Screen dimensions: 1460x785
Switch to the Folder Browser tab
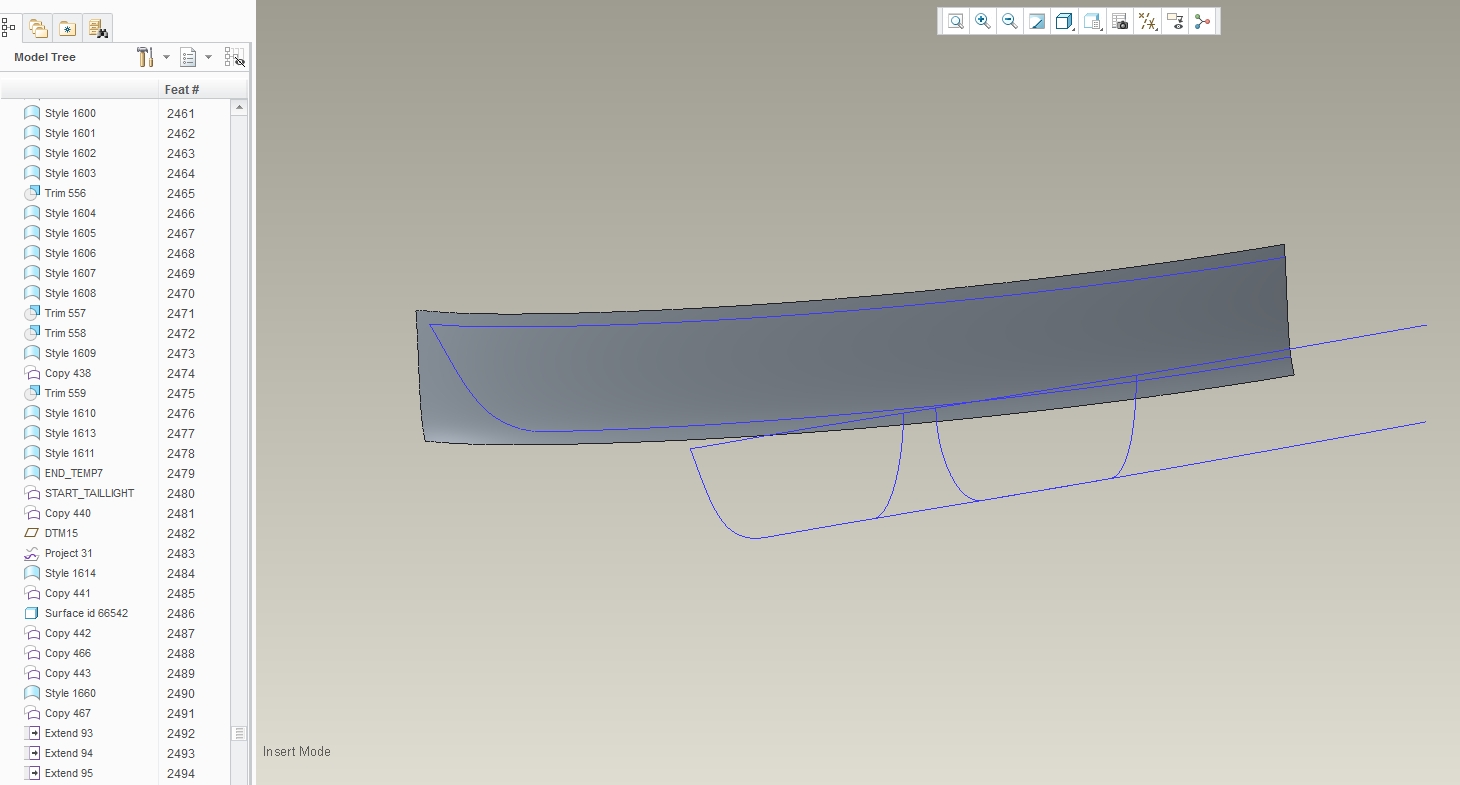coord(38,28)
